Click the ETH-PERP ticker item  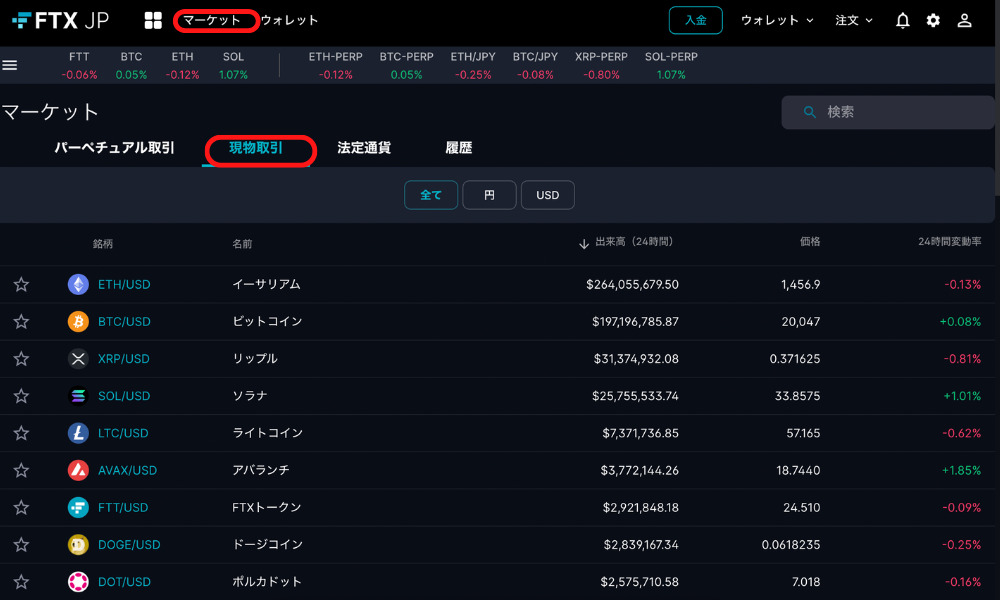pos(335,65)
